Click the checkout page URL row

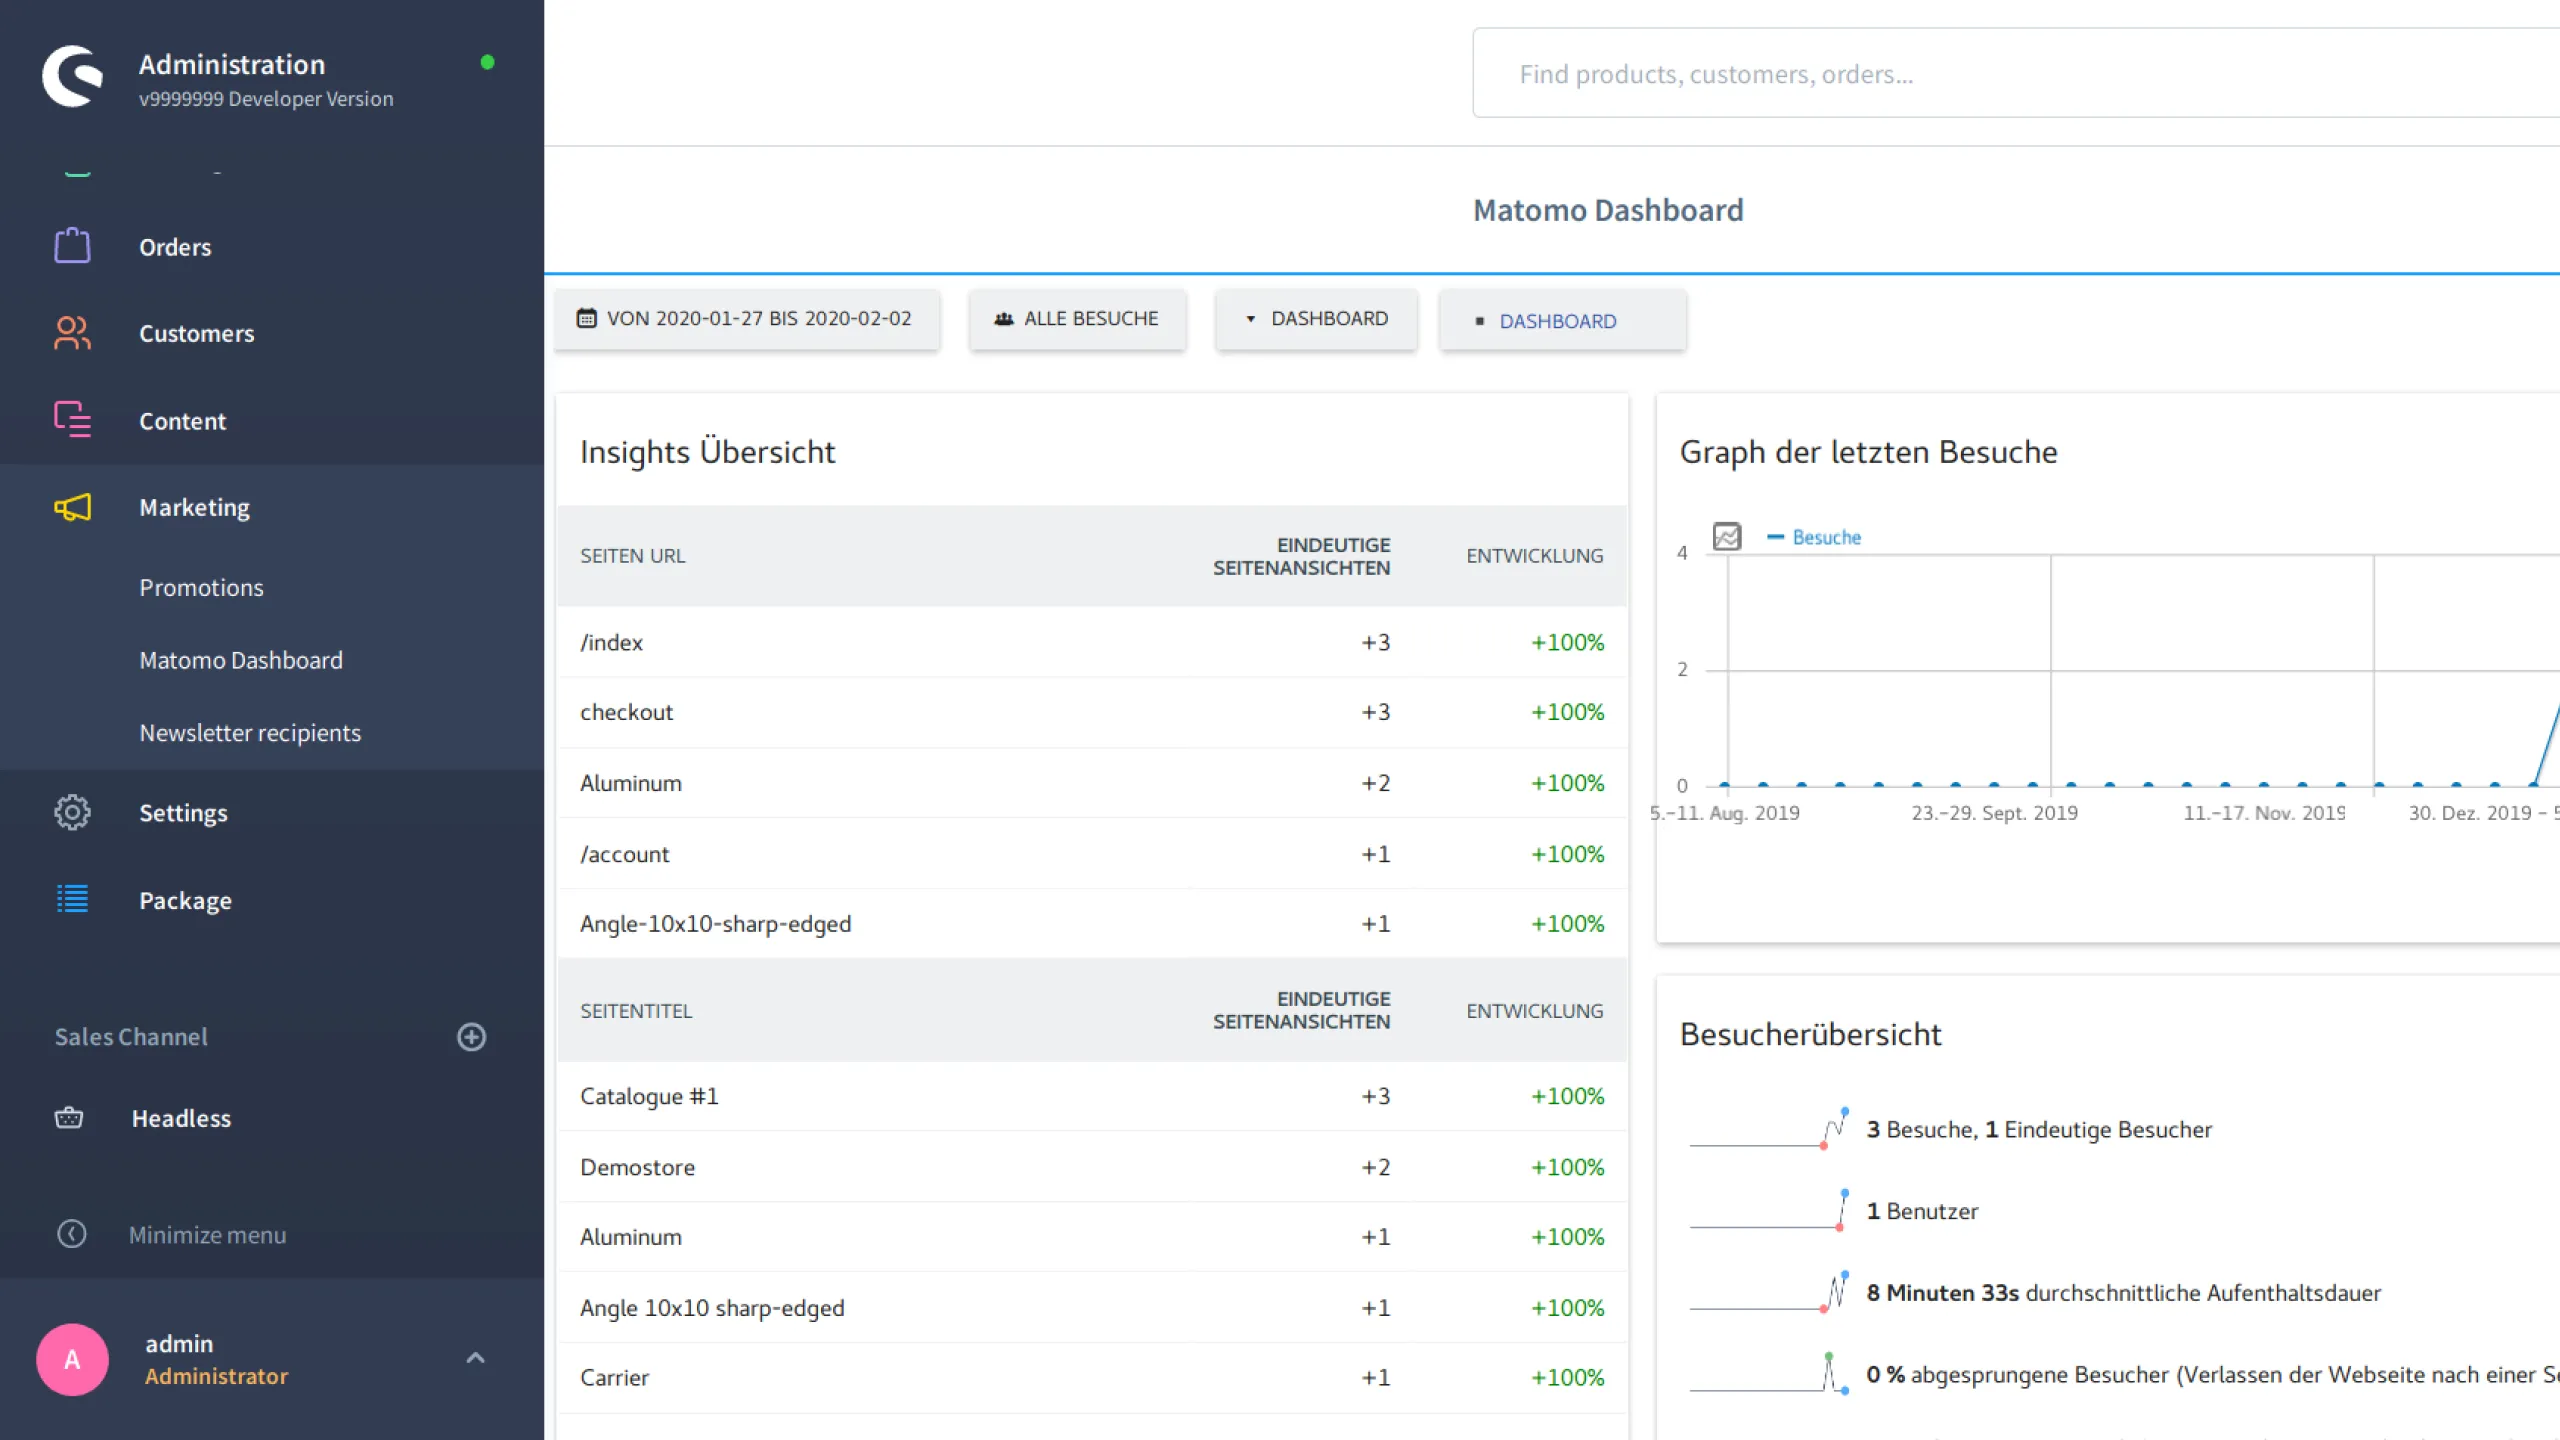coord(1092,712)
